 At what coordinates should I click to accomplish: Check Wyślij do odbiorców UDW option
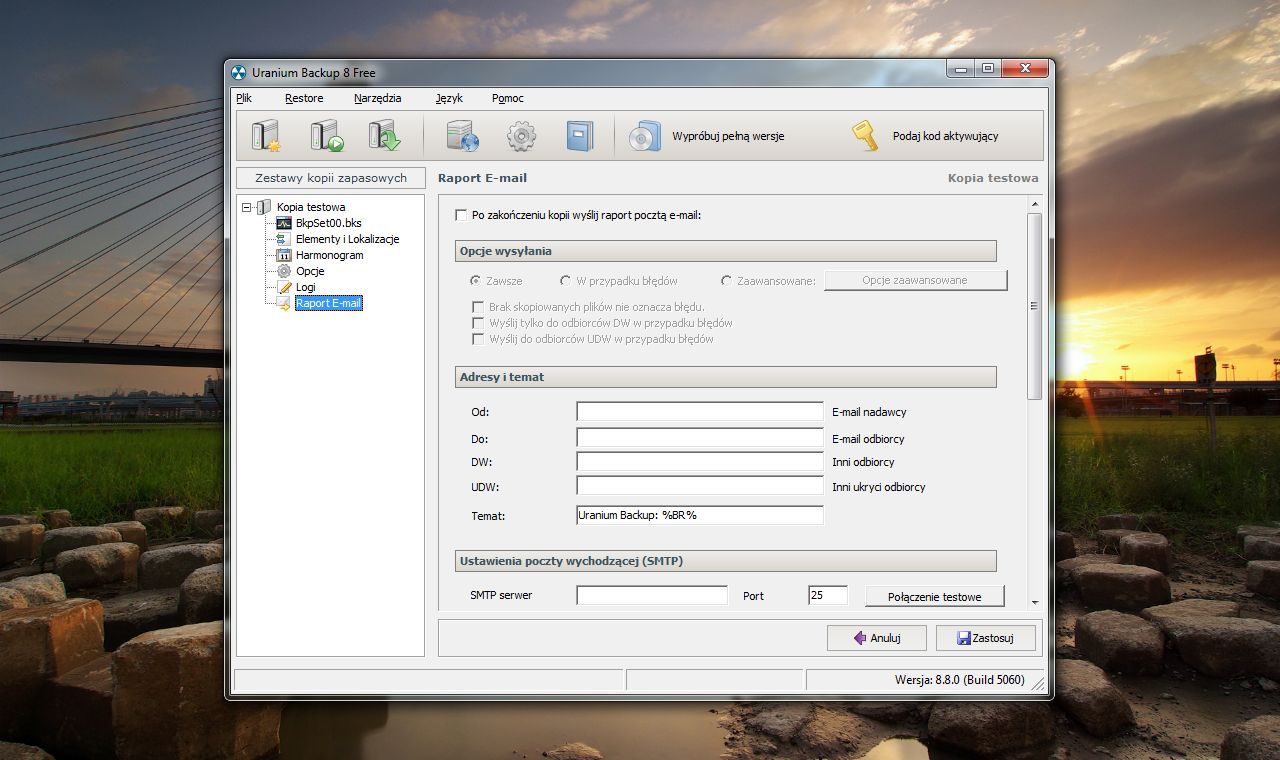(x=478, y=339)
